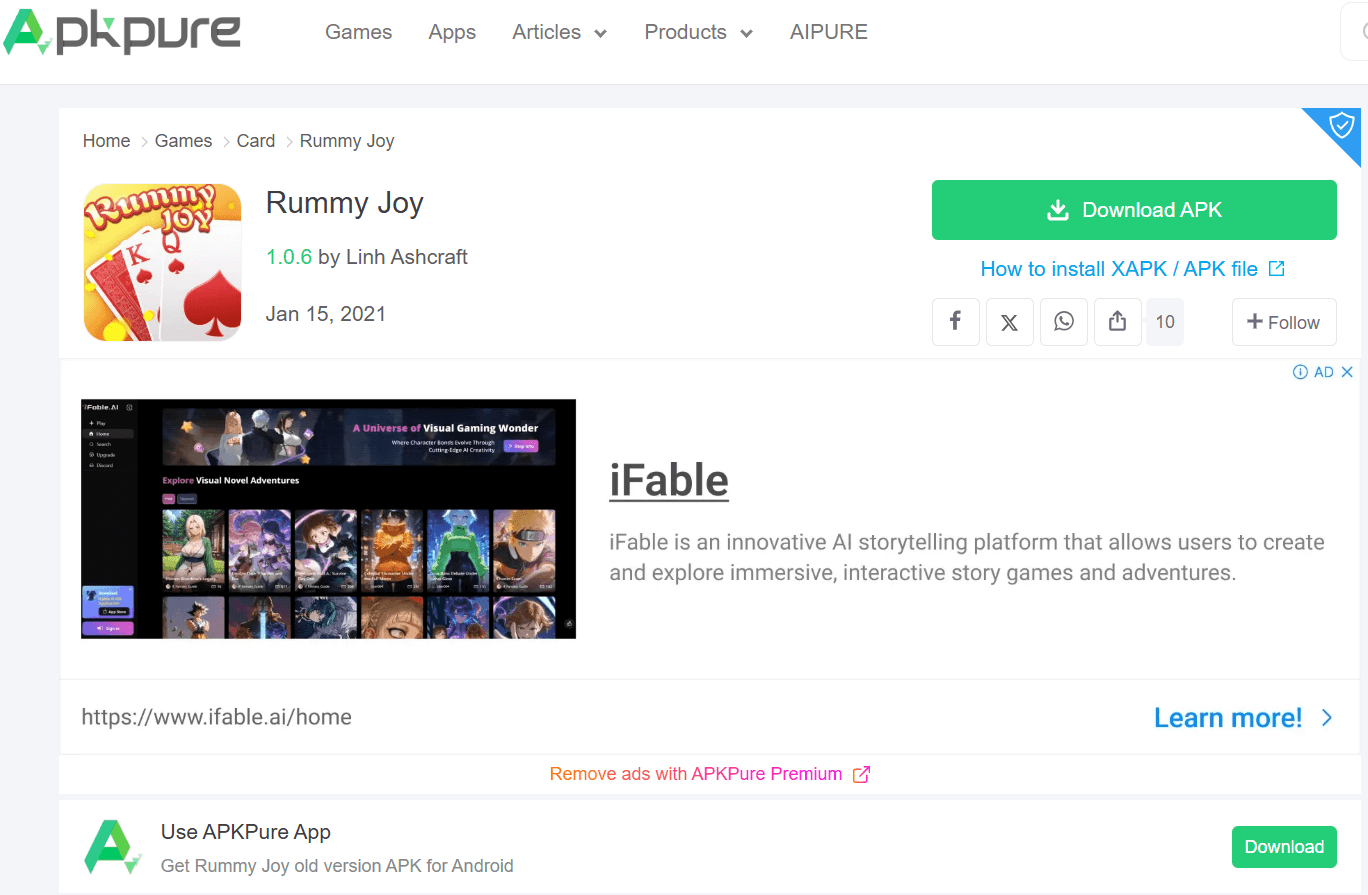
Task: Open the AIPURE menu item
Action: (x=828, y=32)
